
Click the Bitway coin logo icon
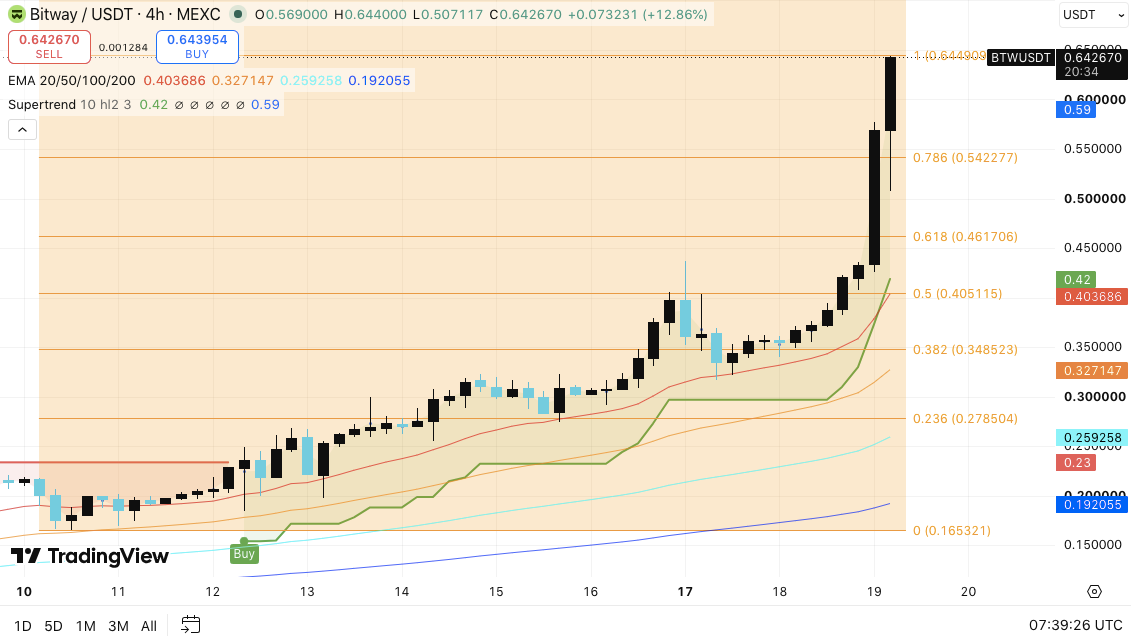pyautogui.click(x=16, y=14)
